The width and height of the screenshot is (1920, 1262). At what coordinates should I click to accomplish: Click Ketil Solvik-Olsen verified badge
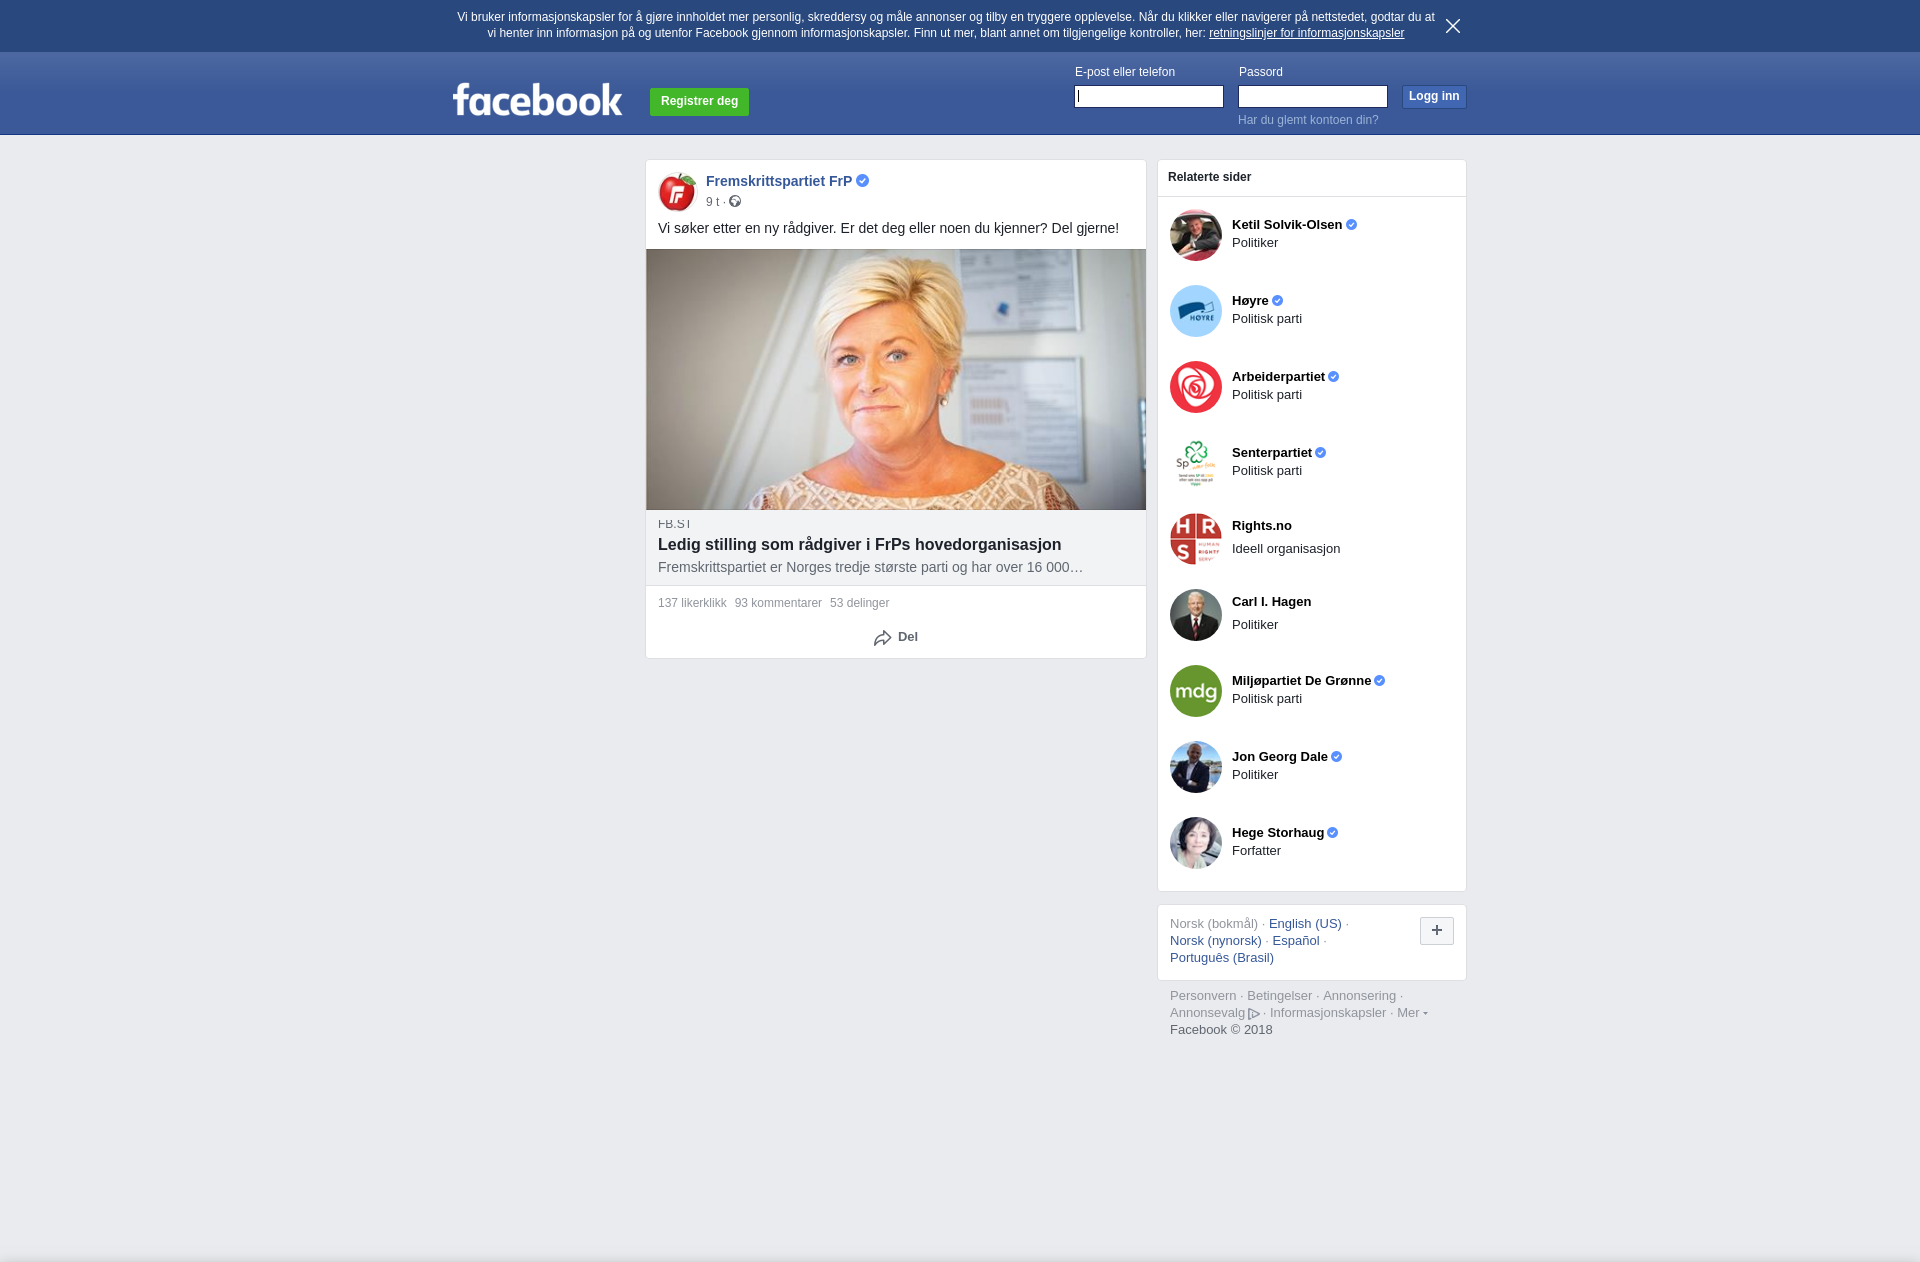point(1351,225)
